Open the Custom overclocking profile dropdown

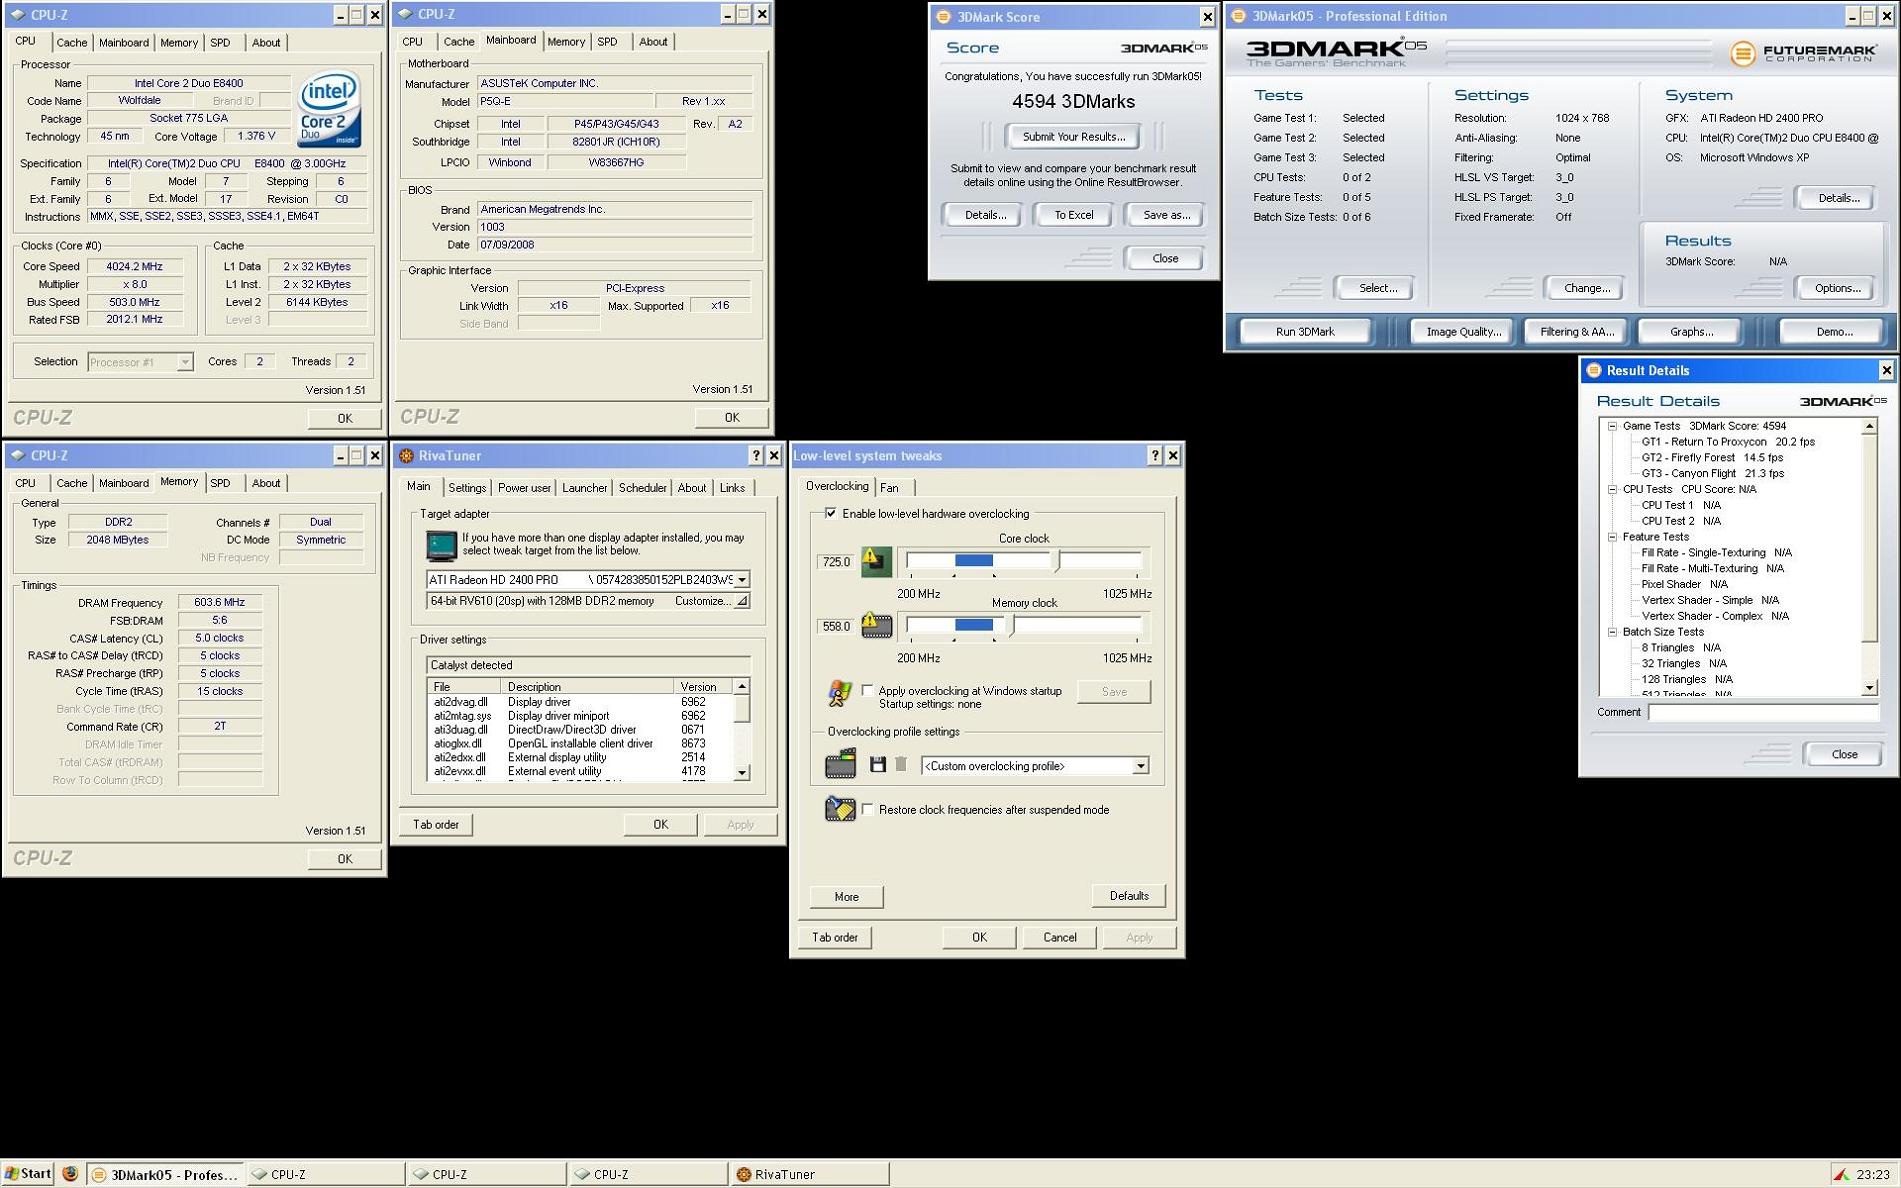[1140, 766]
